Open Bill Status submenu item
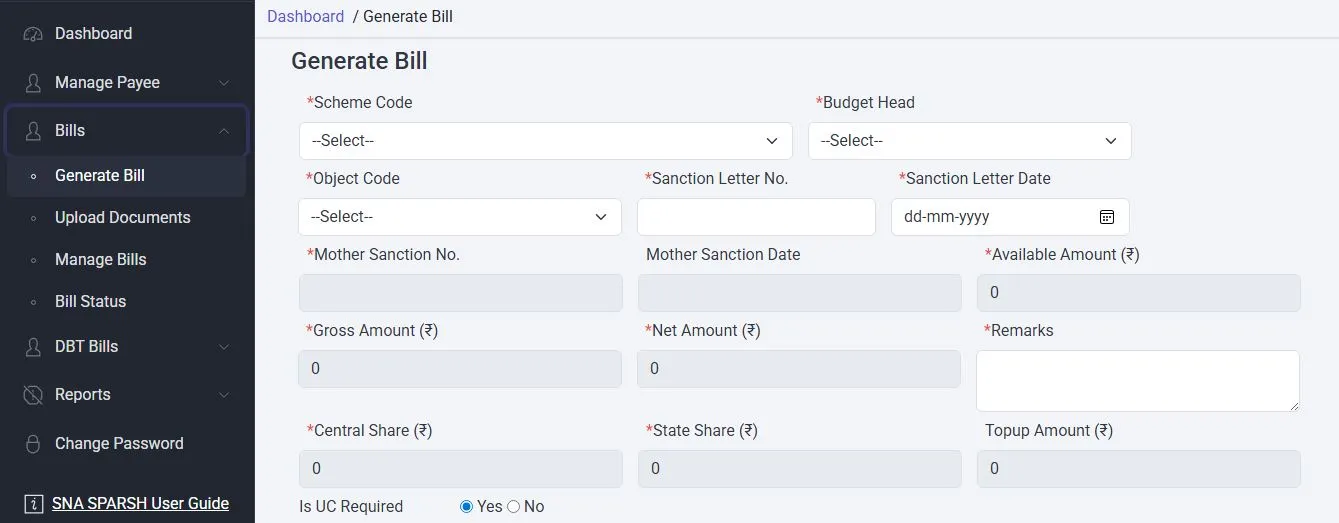 click(x=90, y=301)
